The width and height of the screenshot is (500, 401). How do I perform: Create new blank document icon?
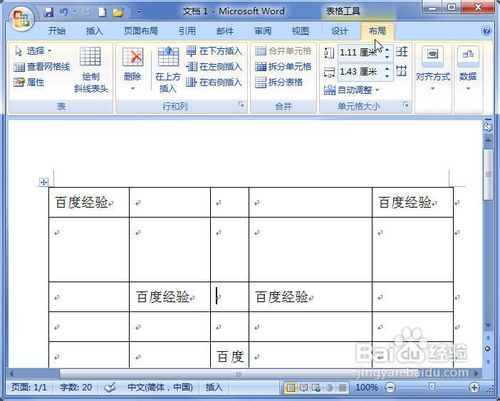pyautogui.click(x=102, y=12)
